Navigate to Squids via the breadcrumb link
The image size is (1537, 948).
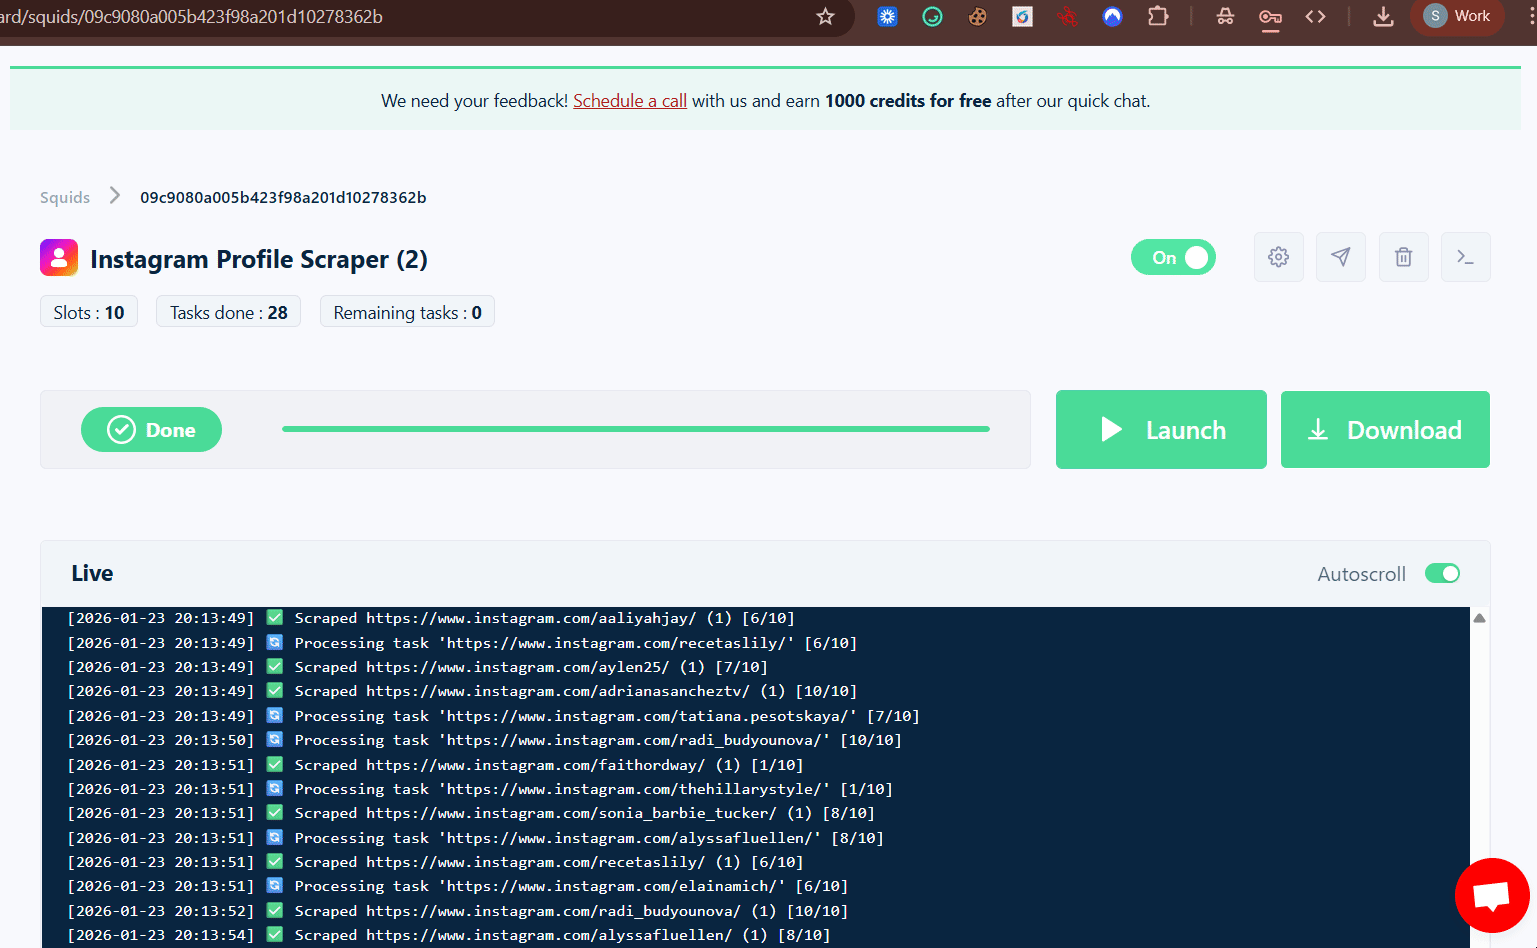[64, 197]
